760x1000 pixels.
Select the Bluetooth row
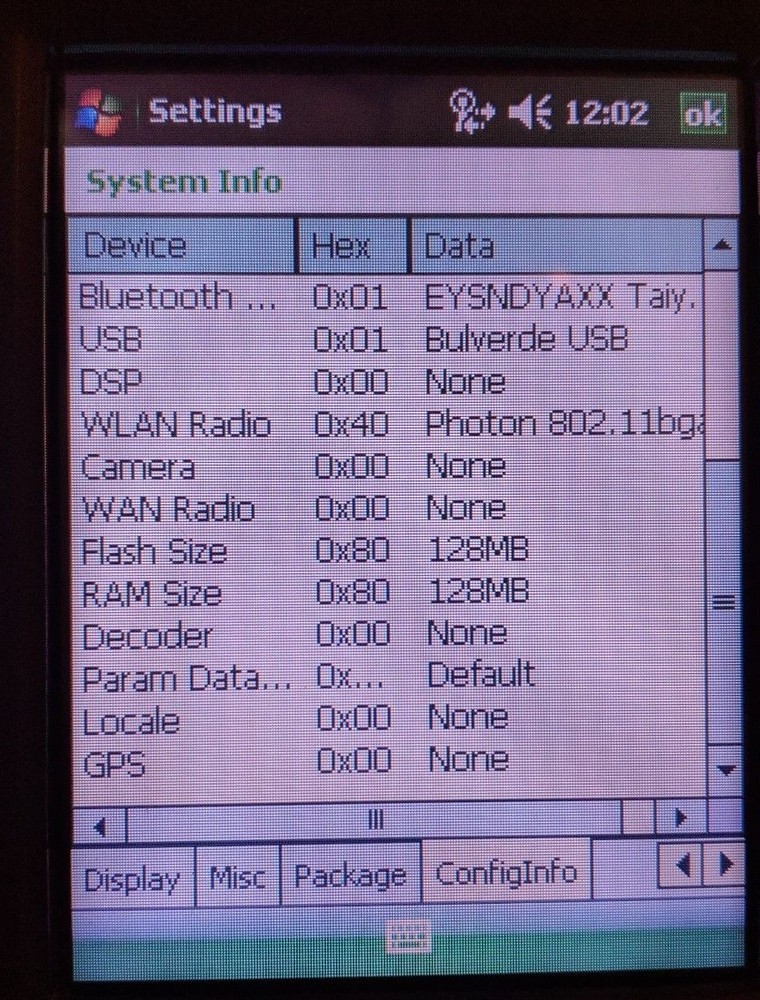point(386,297)
